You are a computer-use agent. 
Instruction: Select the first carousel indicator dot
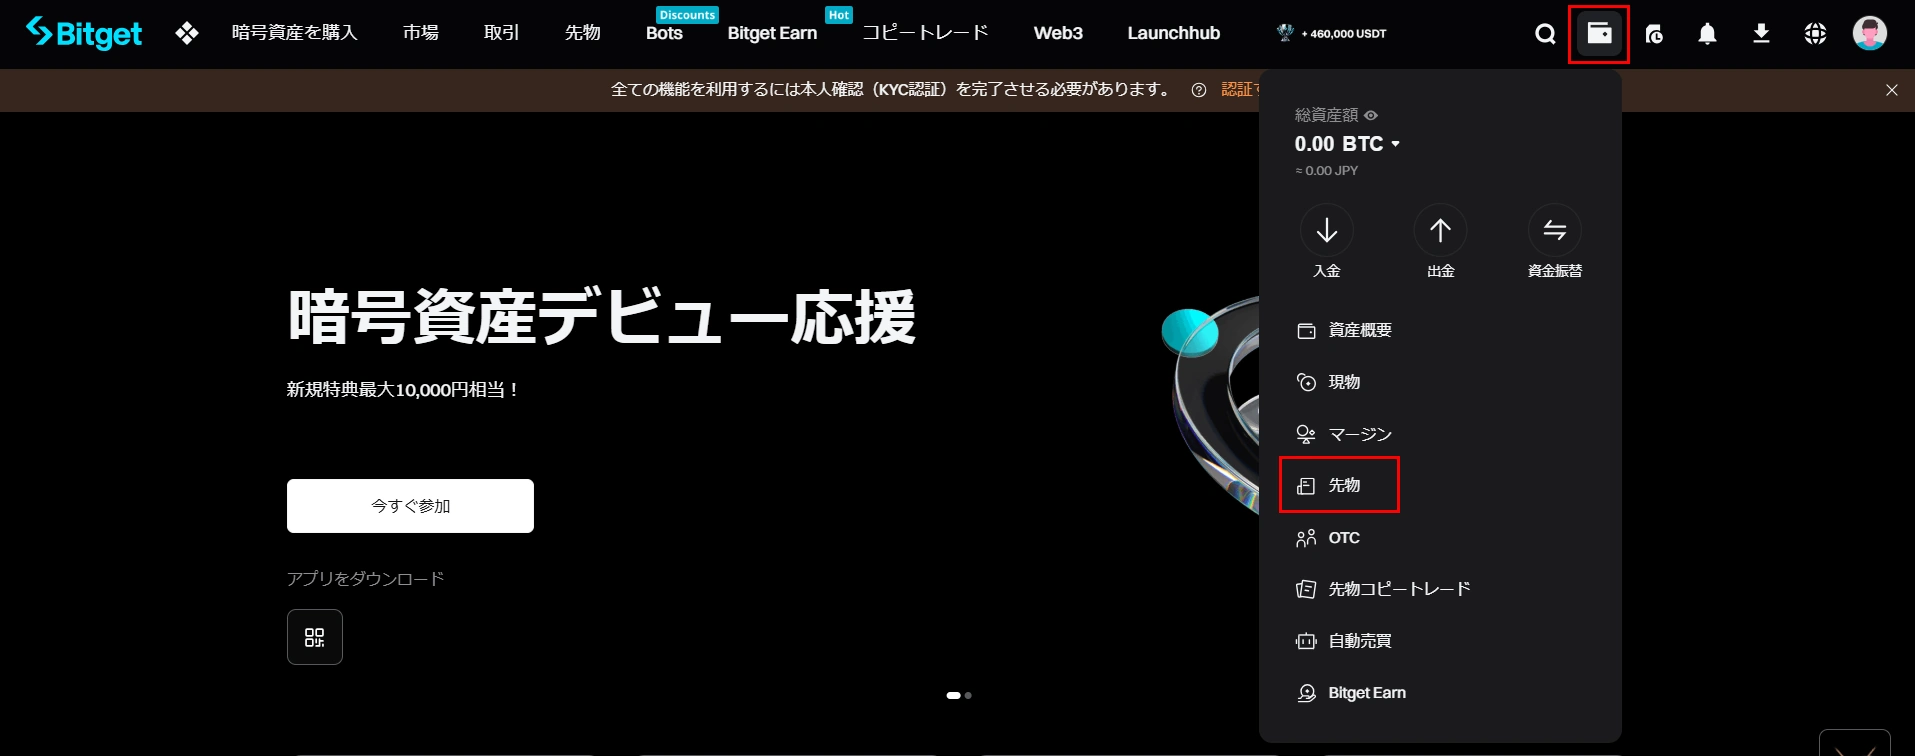pos(953,695)
